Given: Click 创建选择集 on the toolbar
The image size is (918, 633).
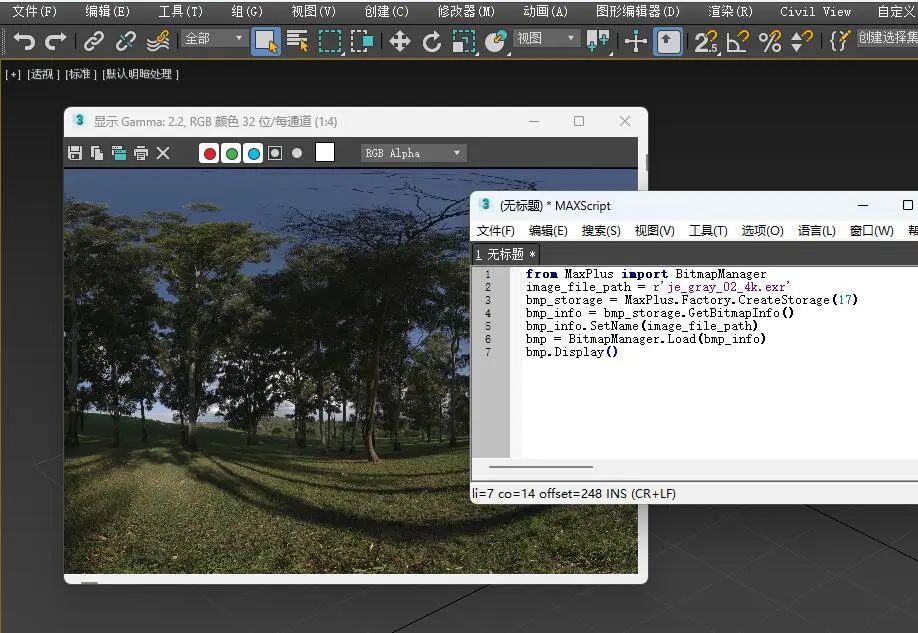Looking at the screenshot, I should (x=890, y=42).
